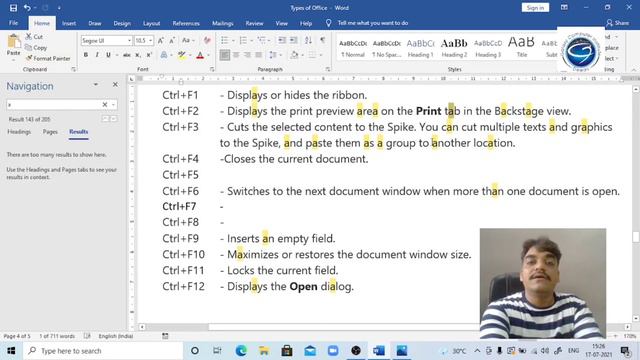Click the Copy command
This screenshot has height=360, width=640.
36,48
